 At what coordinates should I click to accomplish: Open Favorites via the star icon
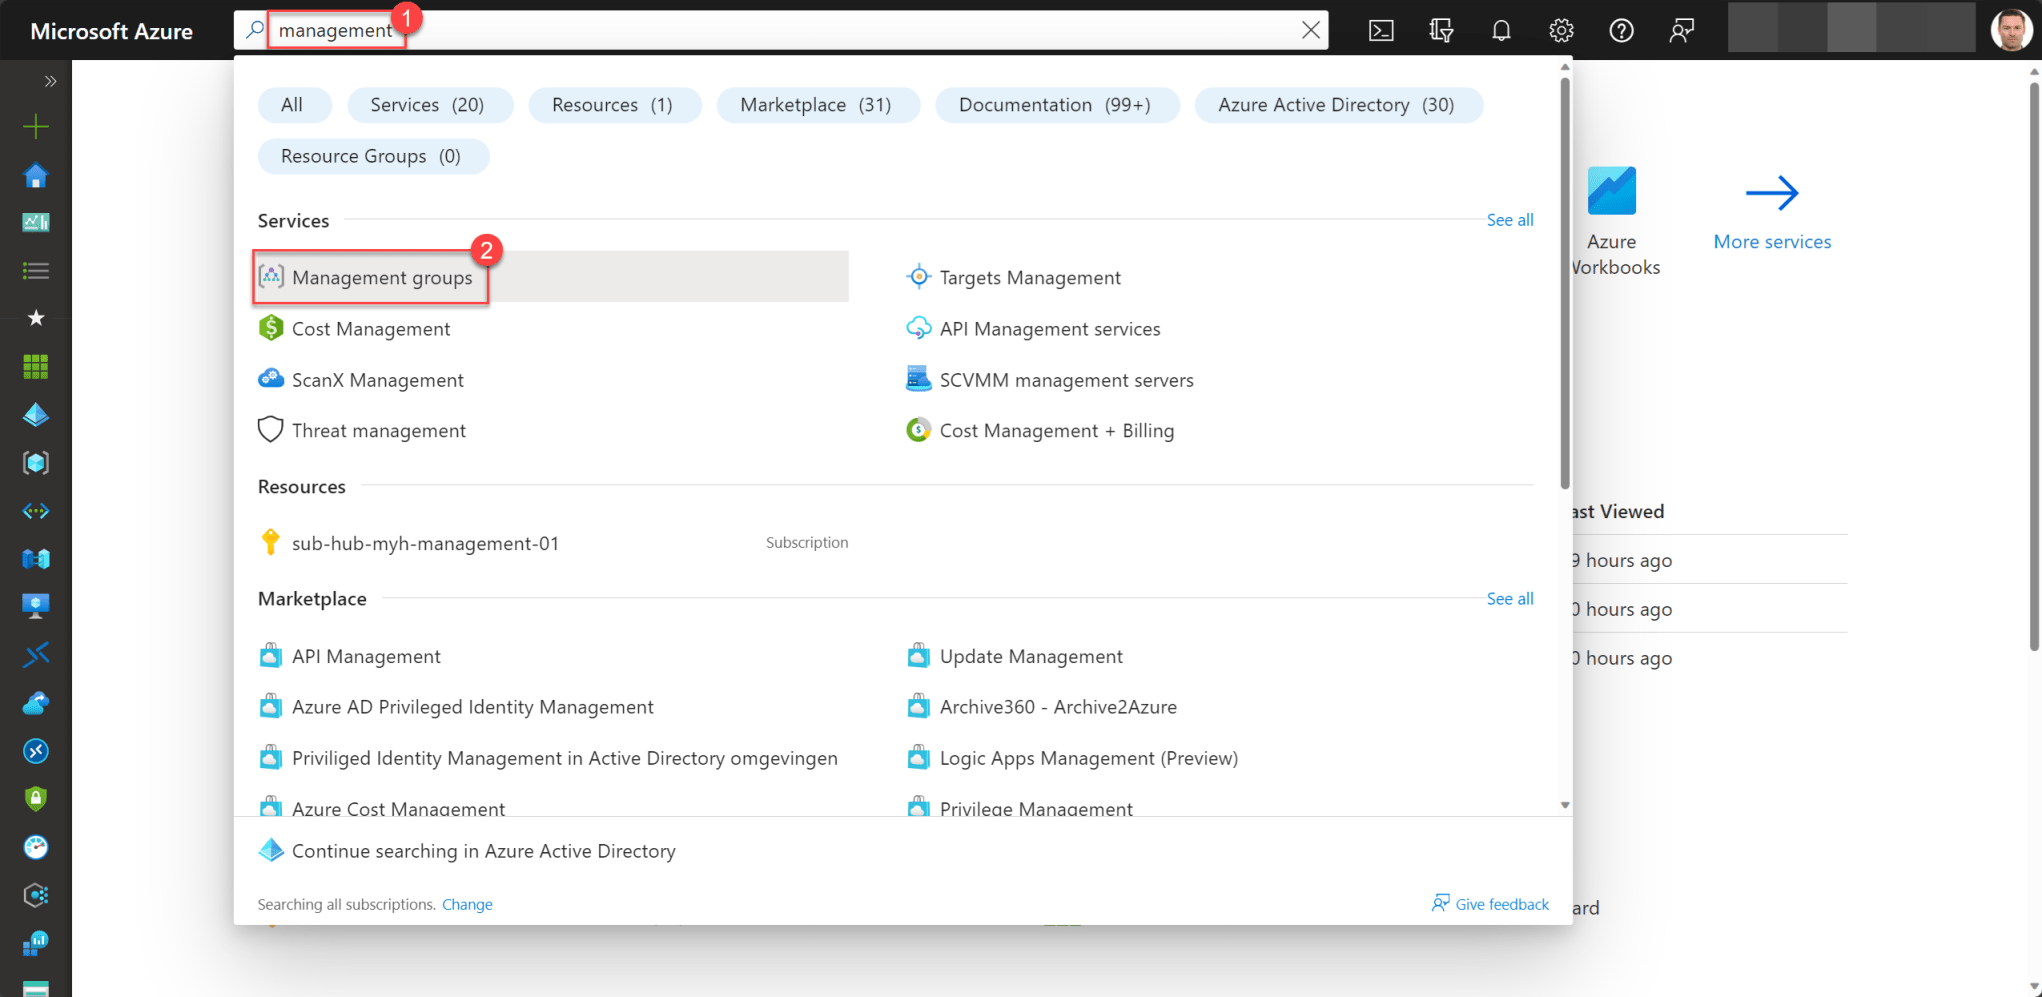(36, 318)
